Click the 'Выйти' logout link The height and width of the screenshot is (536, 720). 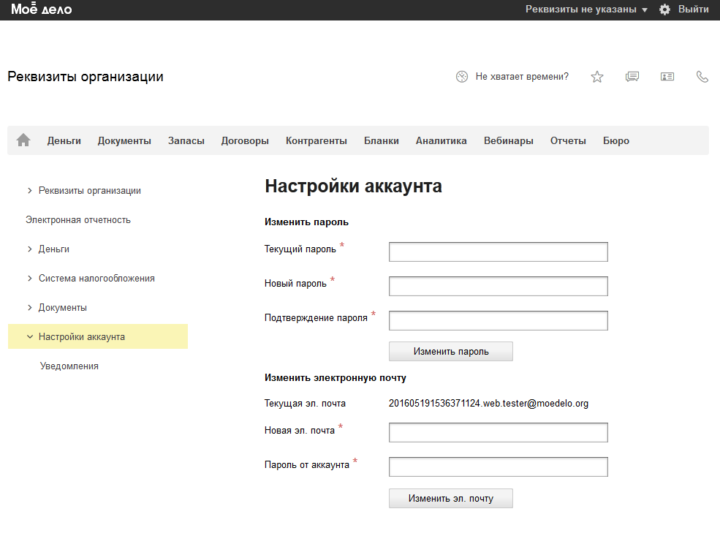click(693, 9)
